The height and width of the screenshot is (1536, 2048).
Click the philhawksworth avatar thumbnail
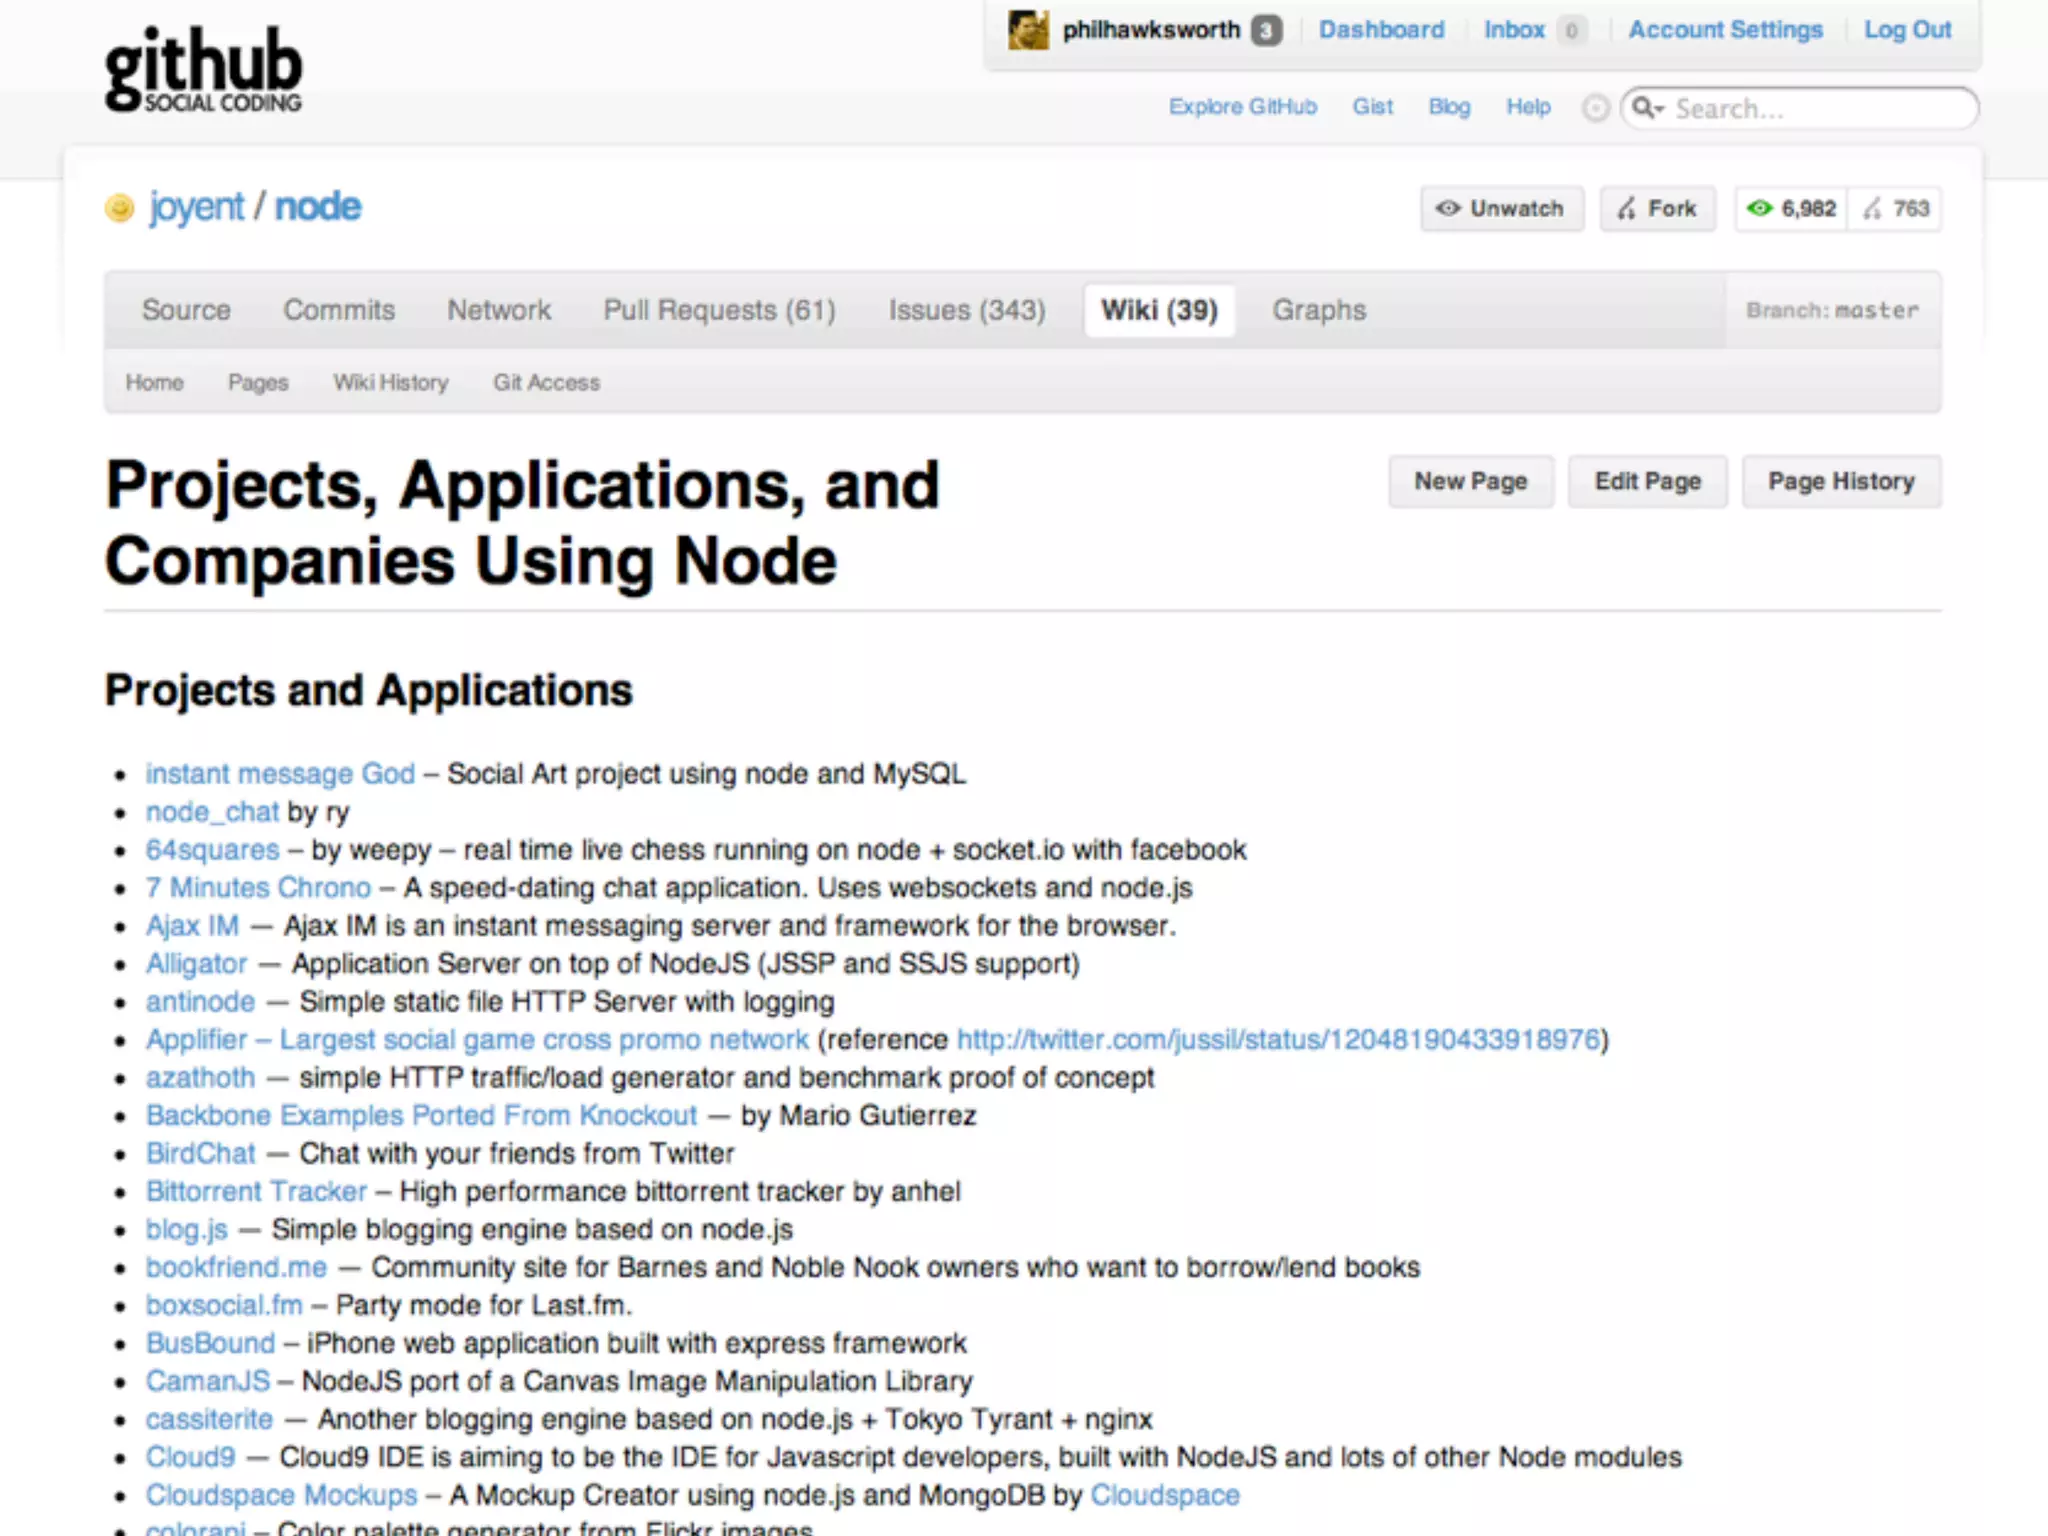click(x=1028, y=30)
